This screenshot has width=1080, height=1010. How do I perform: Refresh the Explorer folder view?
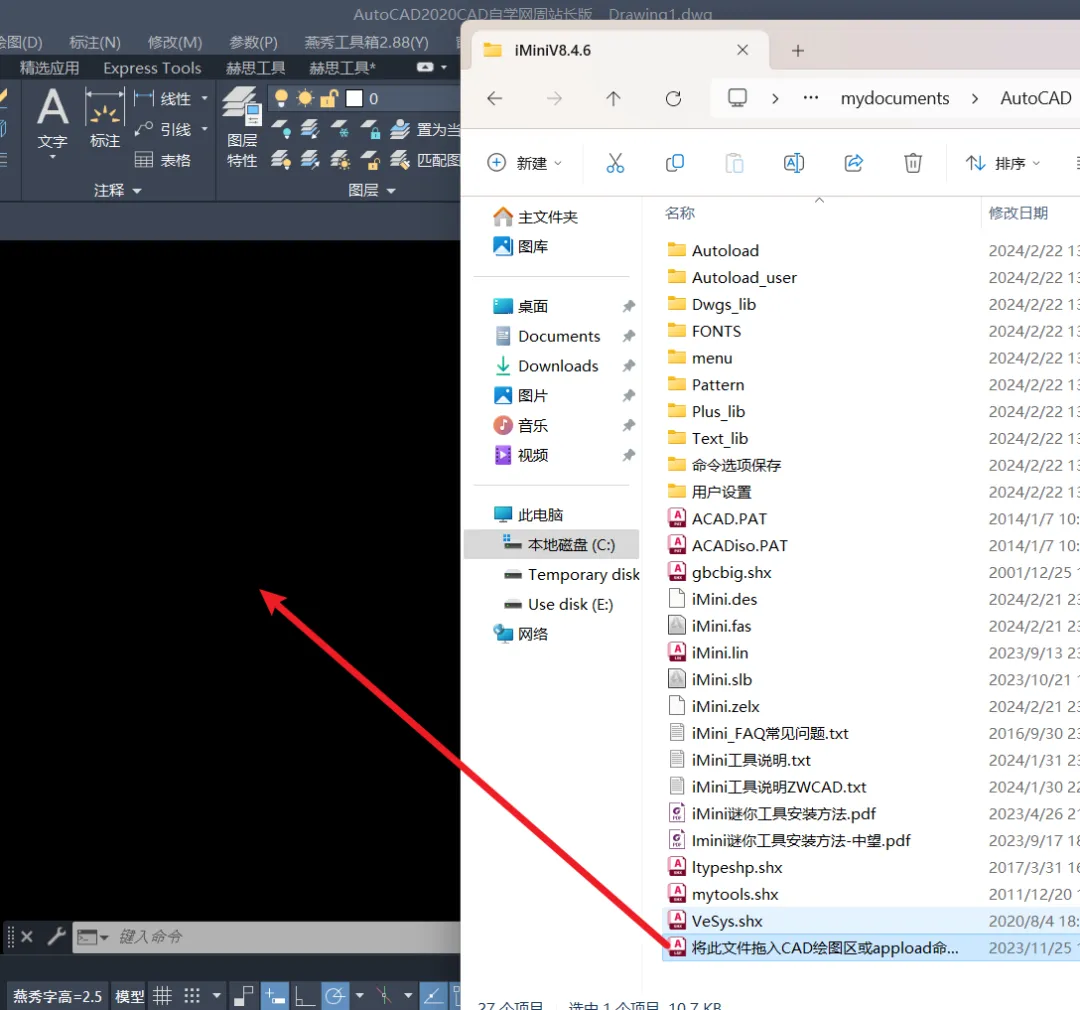[674, 99]
